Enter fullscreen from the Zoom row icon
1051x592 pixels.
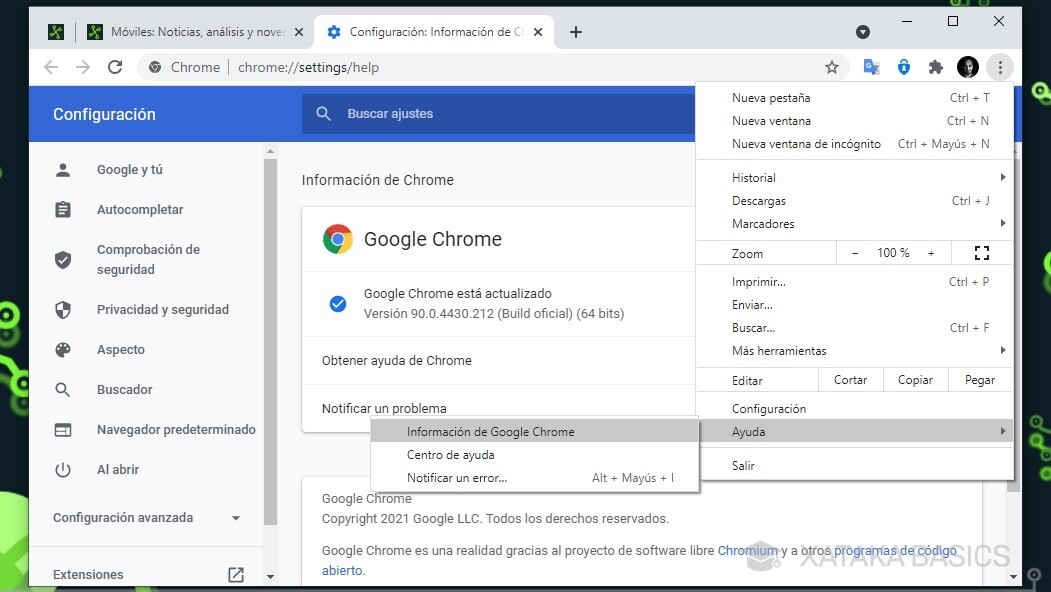coord(981,252)
